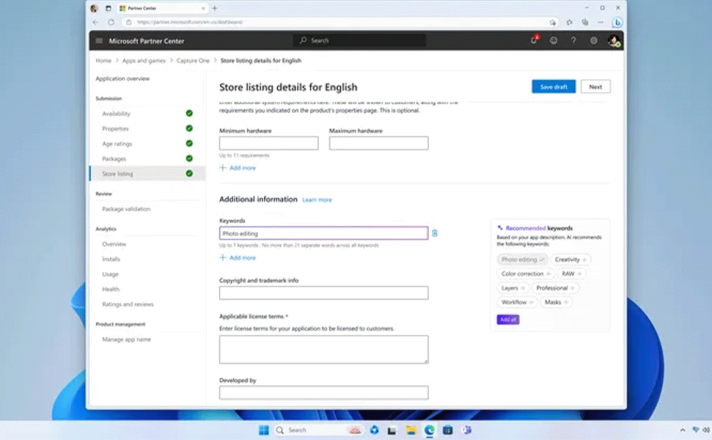This screenshot has height=440, width=712.
Task: Go to Apps and games breadcrumb
Action: (x=144, y=60)
